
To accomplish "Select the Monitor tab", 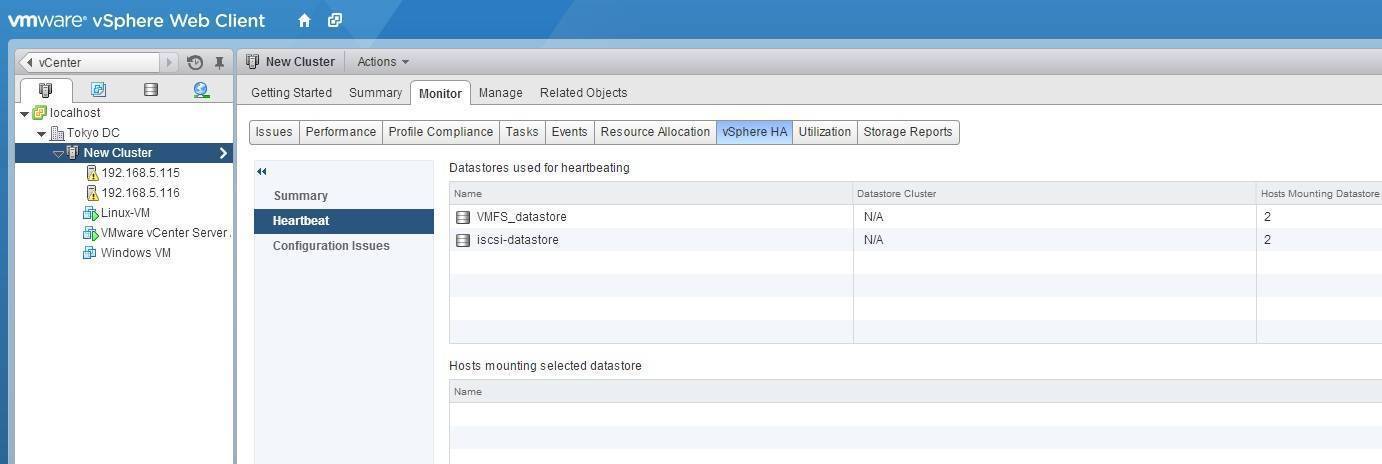I will pyautogui.click(x=440, y=93).
